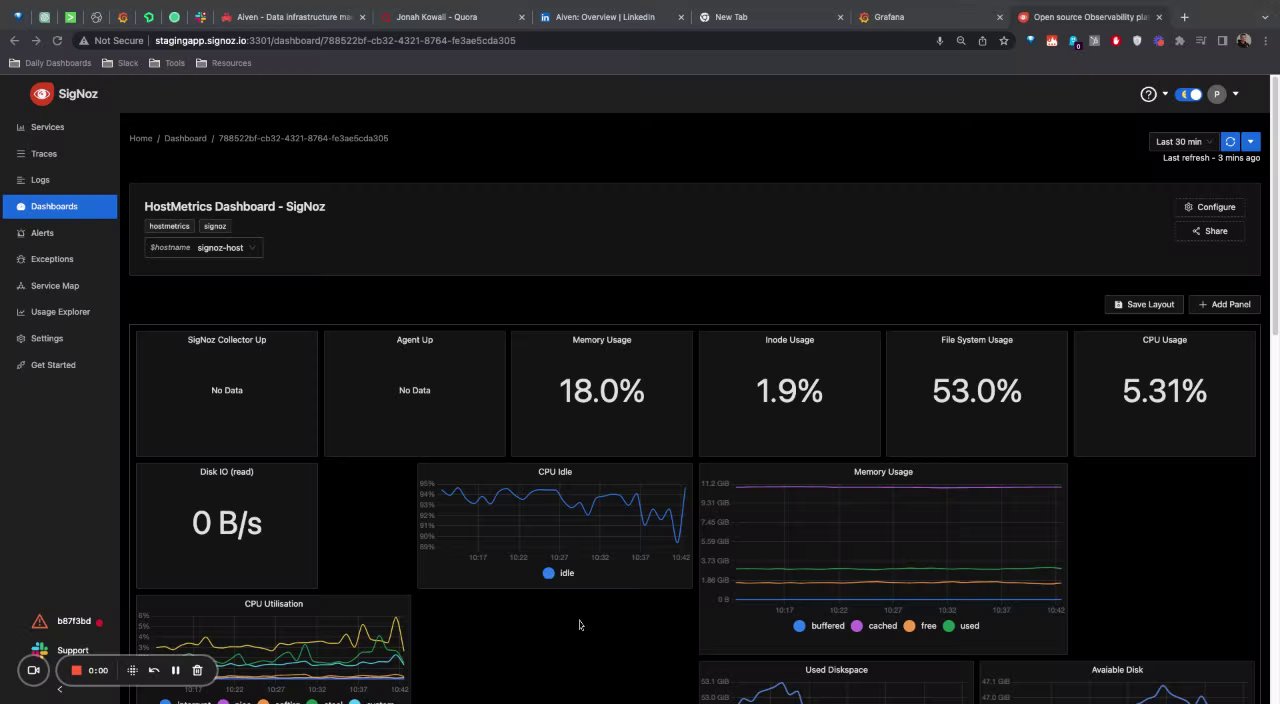Open Services in the sidebar
The image size is (1280, 704).
coord(60,127)
